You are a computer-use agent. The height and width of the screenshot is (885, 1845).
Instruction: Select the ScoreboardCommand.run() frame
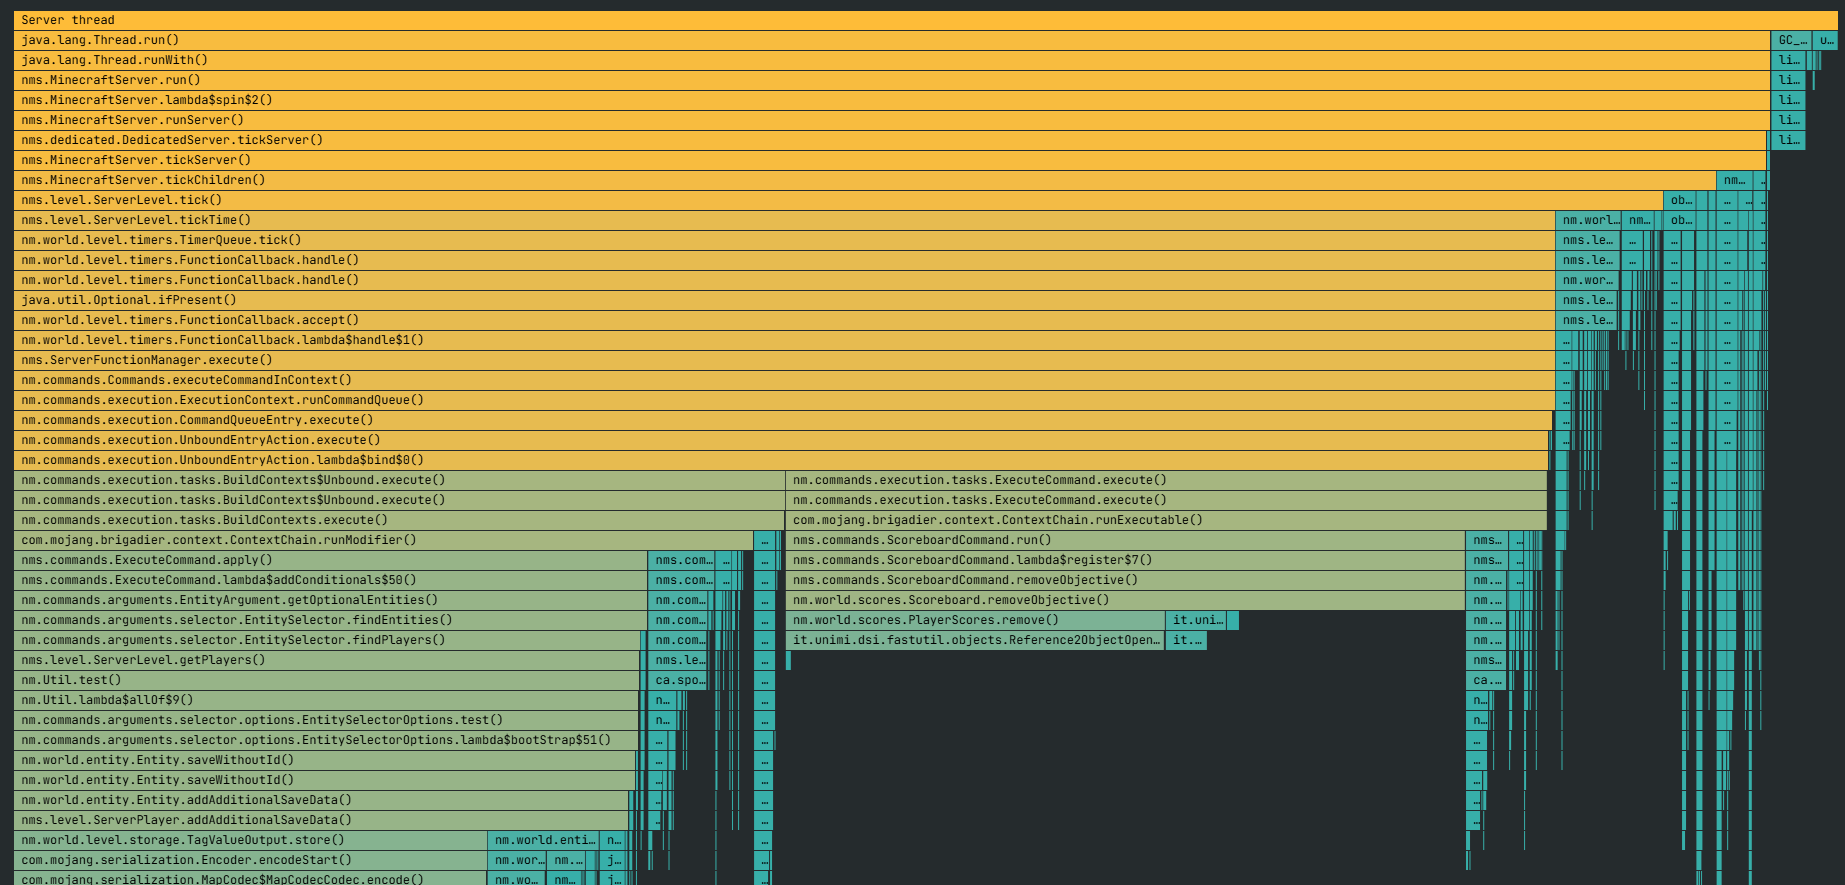1125,540
